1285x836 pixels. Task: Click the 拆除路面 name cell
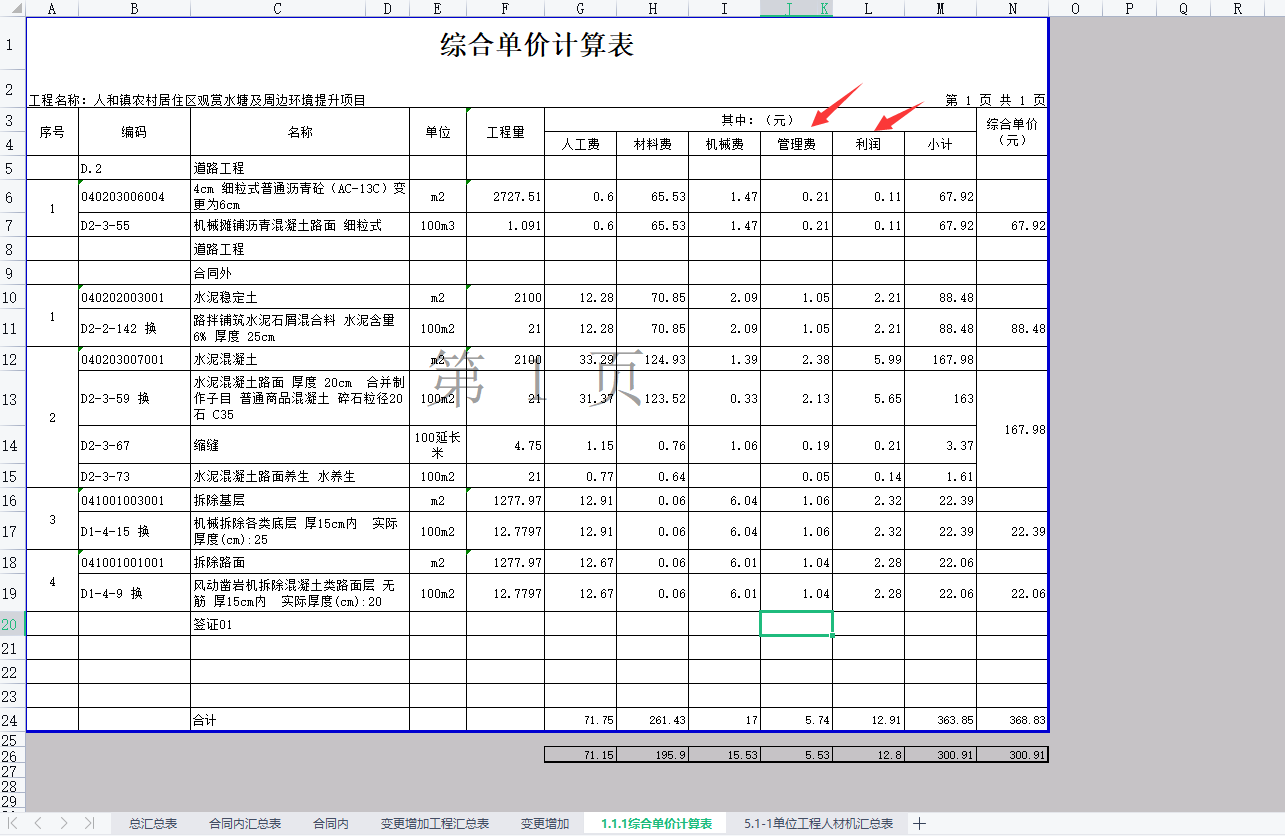[x=299, y=562]
